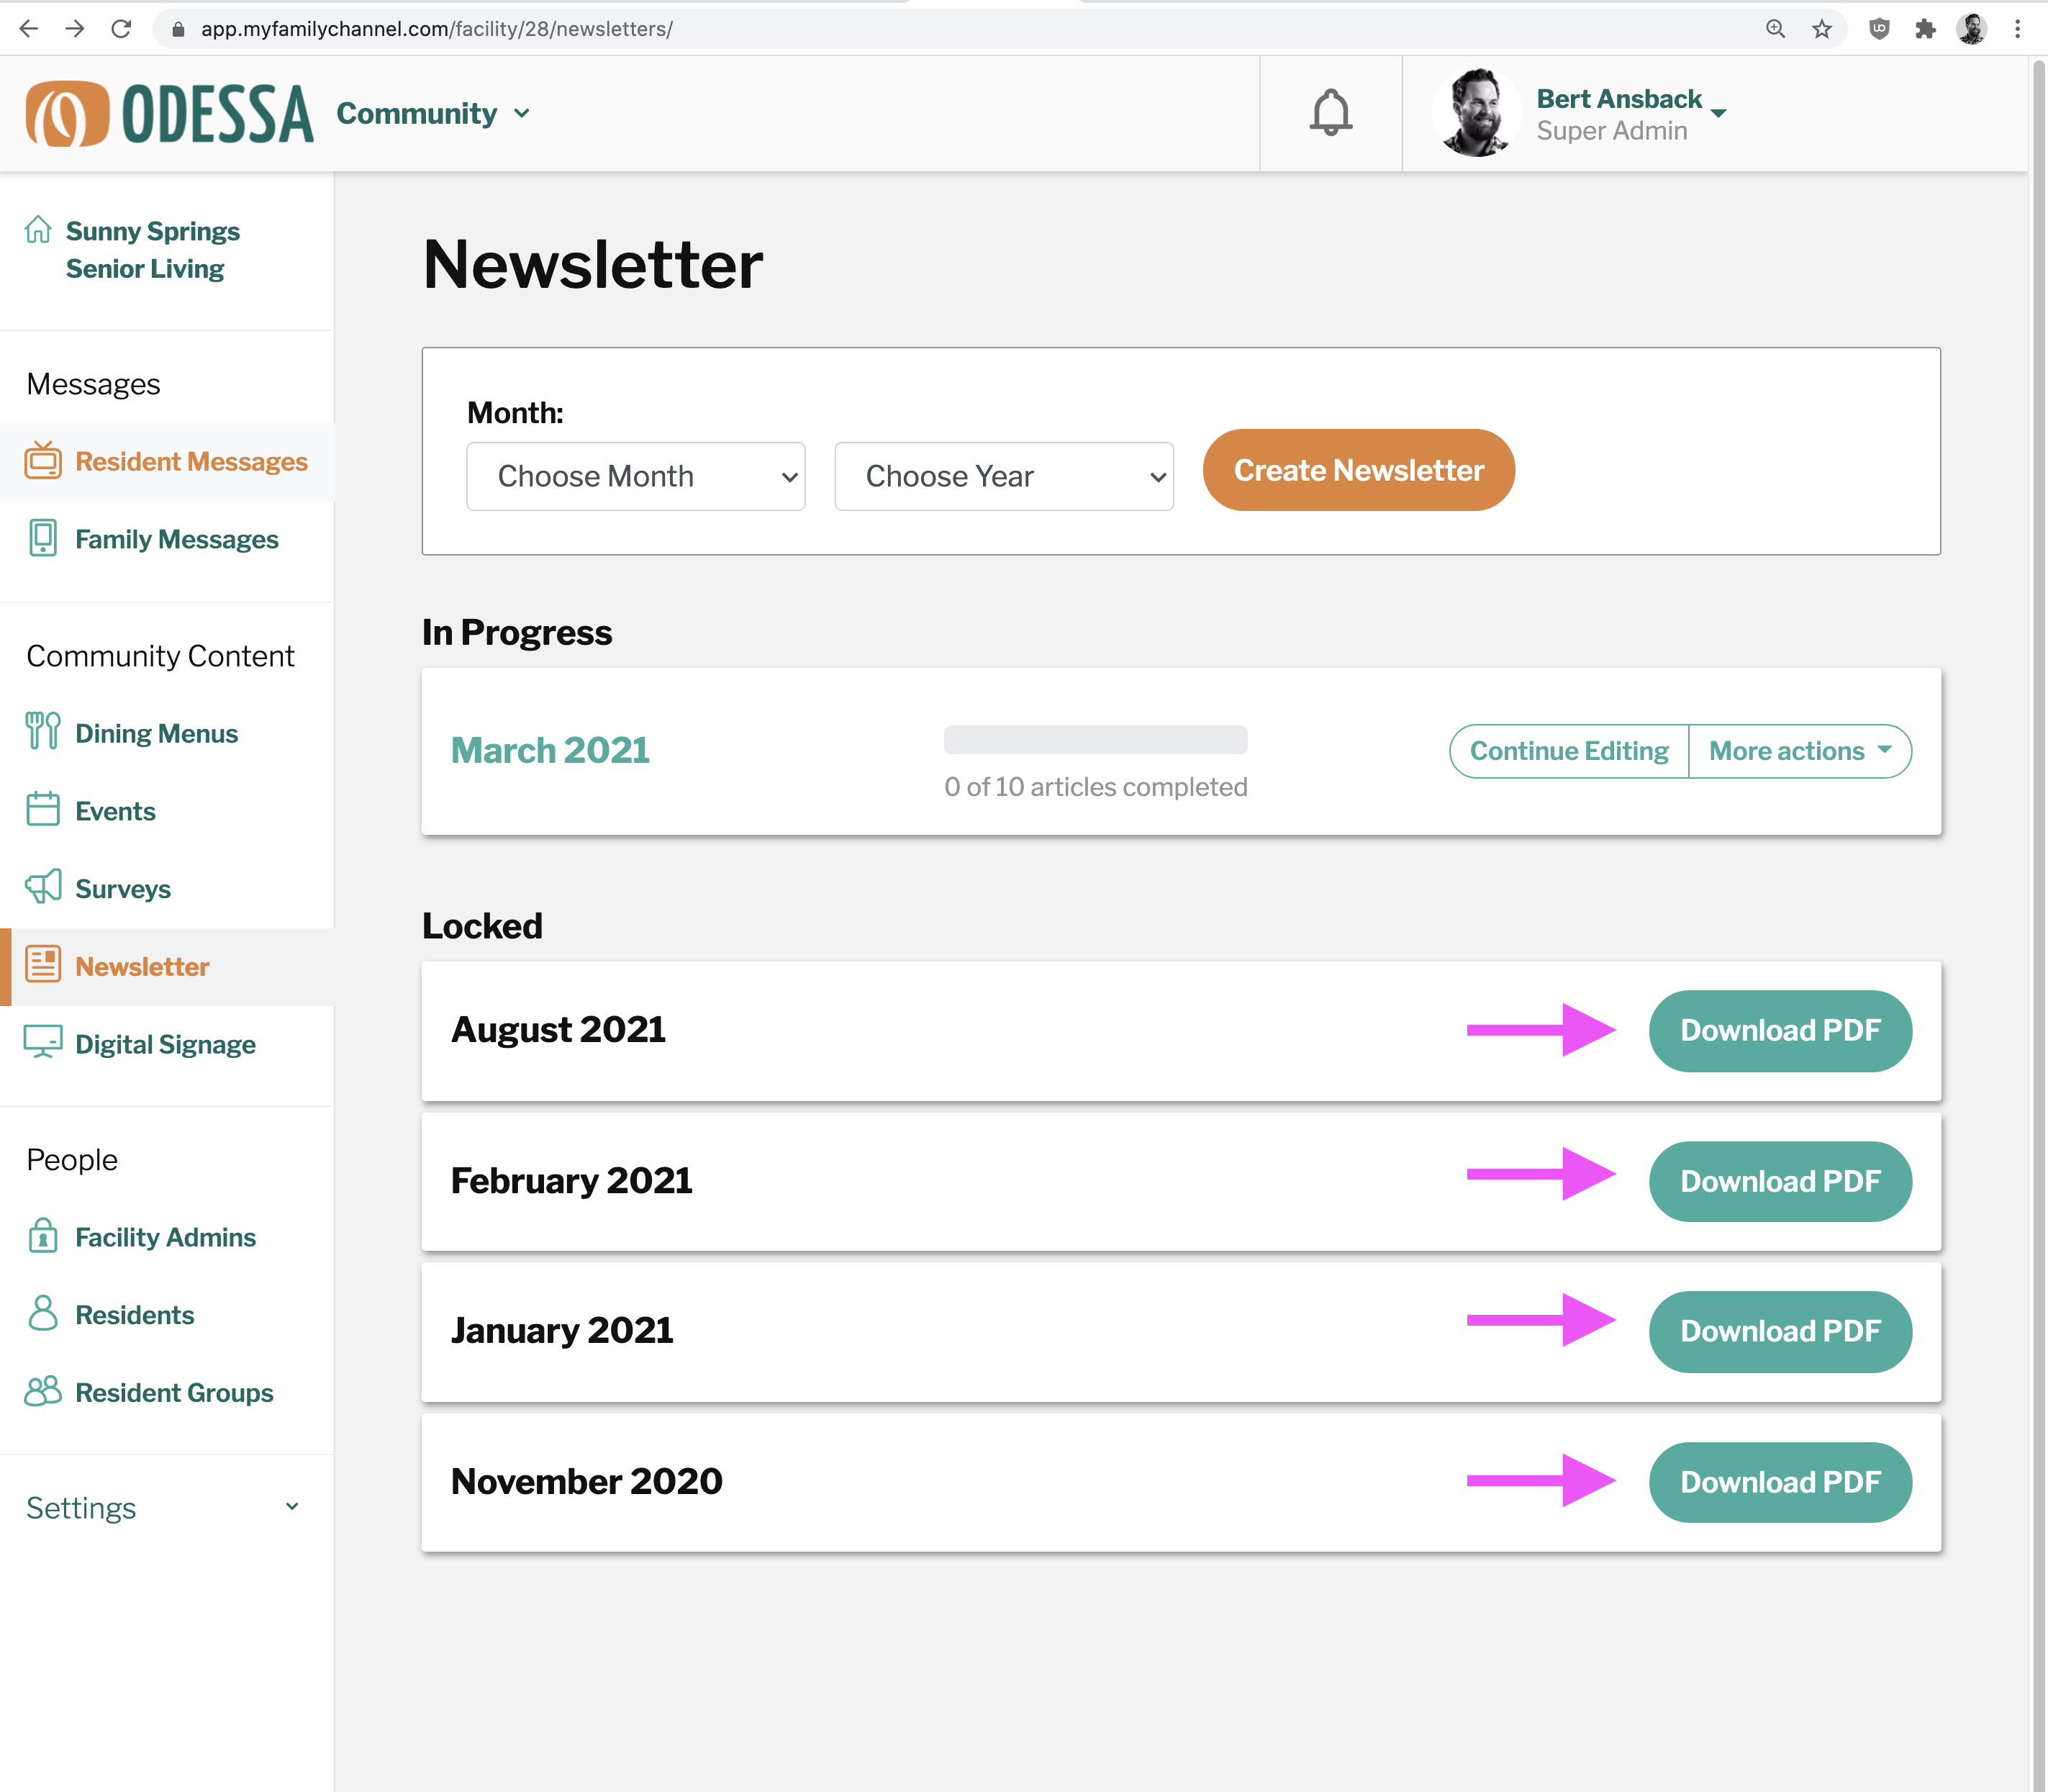Click the Facility Admins lock icon
Image resolution: width=2048 pixels, height=1792 pixels.
coord(43,1236)
